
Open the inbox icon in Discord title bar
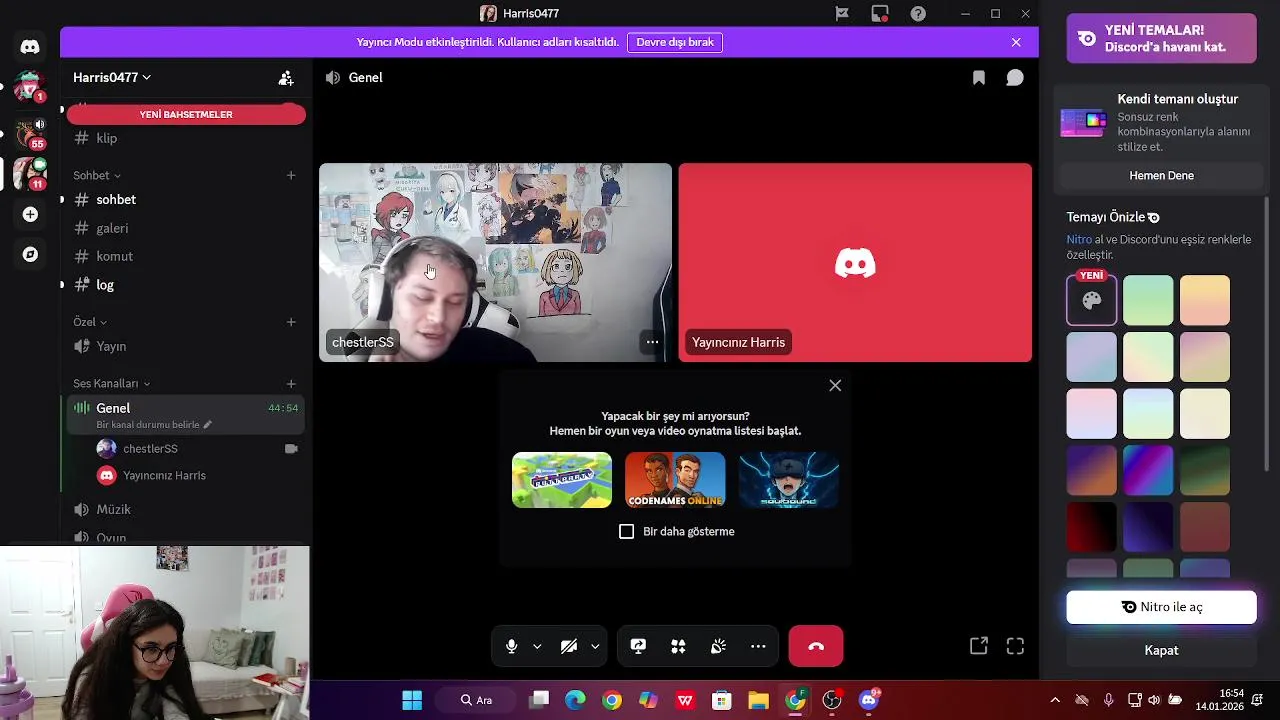pyautogui.click(x=880, y=14)
